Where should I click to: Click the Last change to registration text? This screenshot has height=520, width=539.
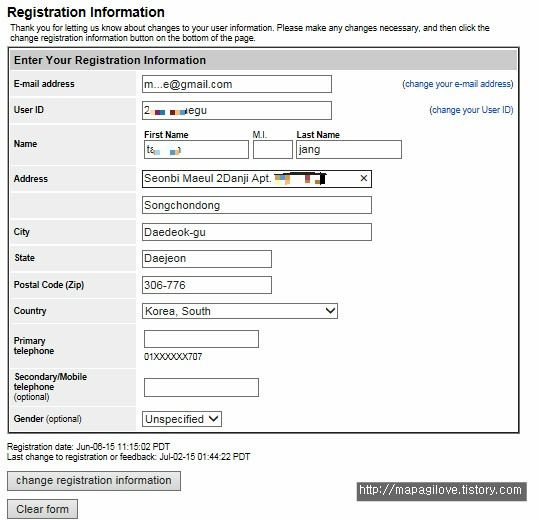129,457
